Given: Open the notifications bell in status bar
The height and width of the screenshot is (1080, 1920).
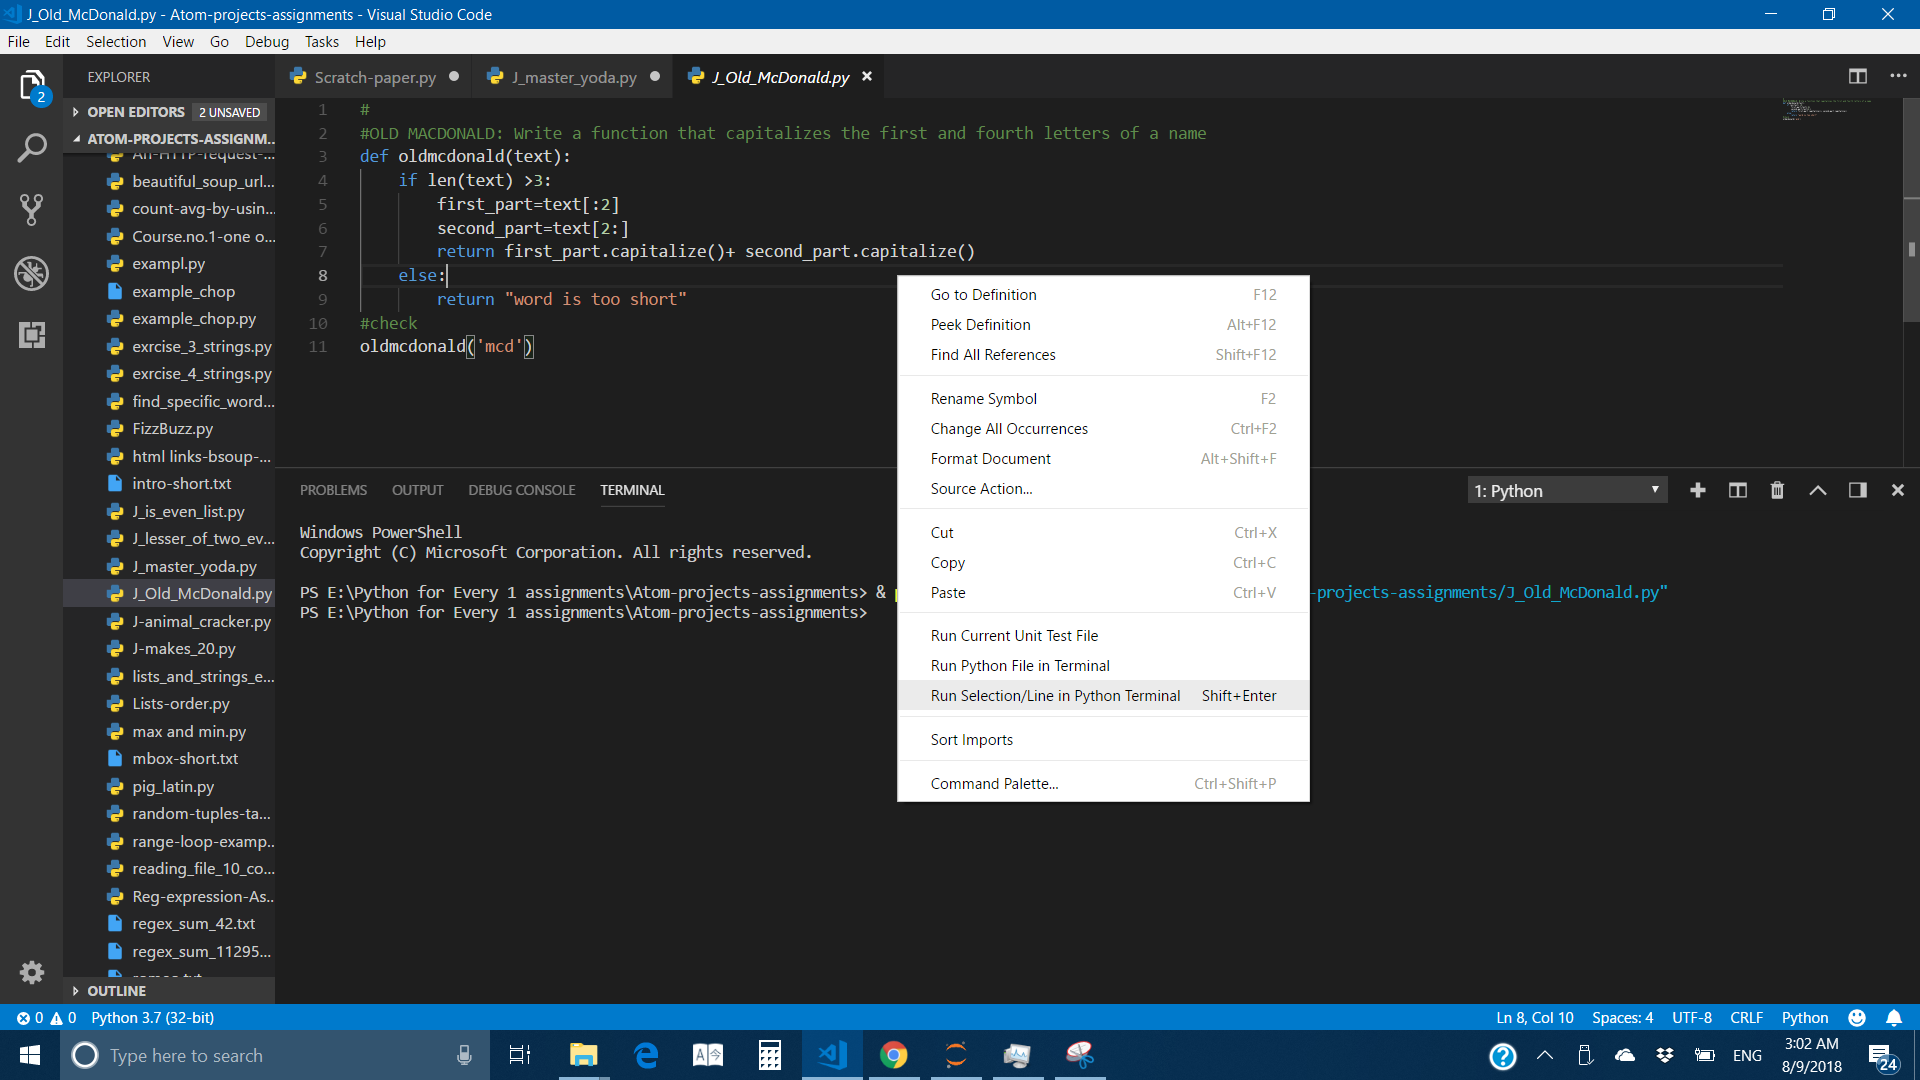Looking at the screenshot, I should pyautogui.click(x=1895, y=1017).
